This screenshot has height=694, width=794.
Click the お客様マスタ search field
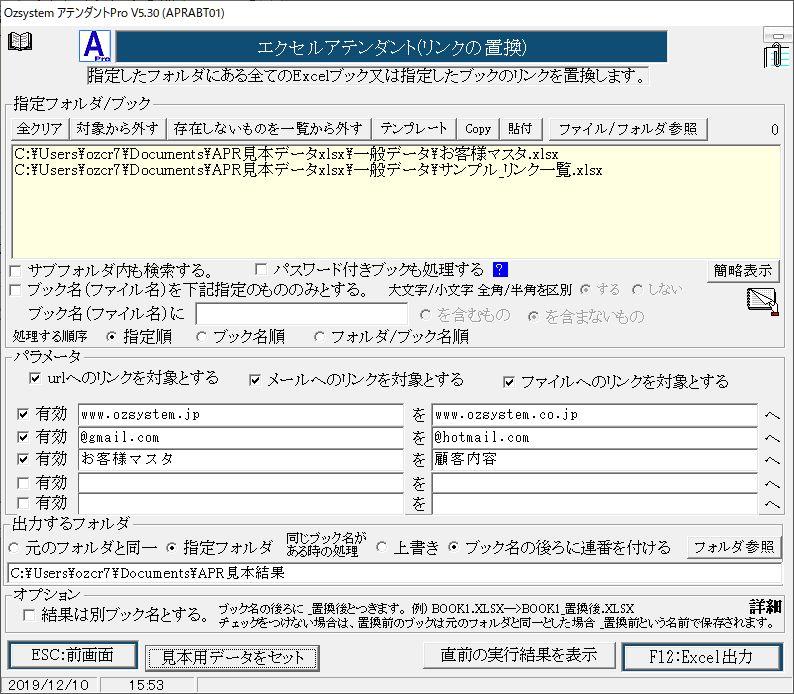point(241,459)
